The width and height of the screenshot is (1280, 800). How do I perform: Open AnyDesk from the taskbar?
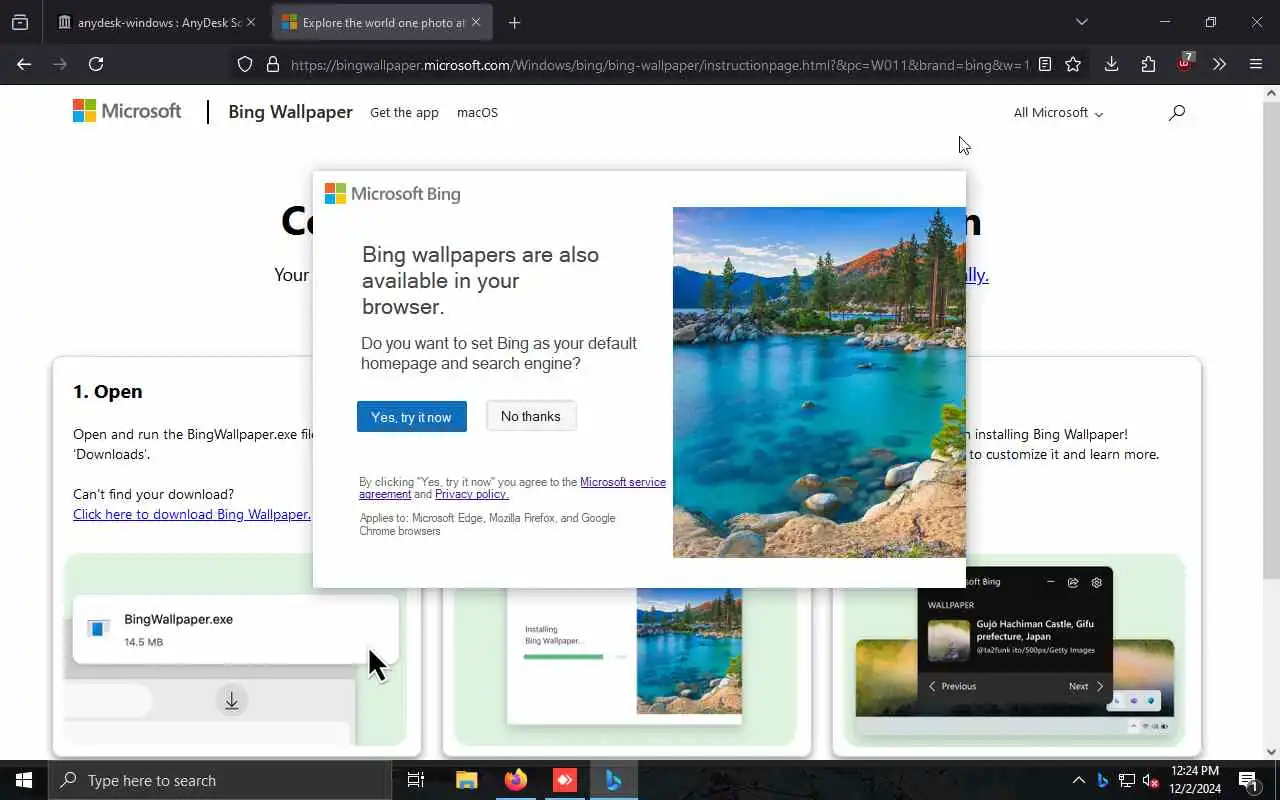[565, 780]
